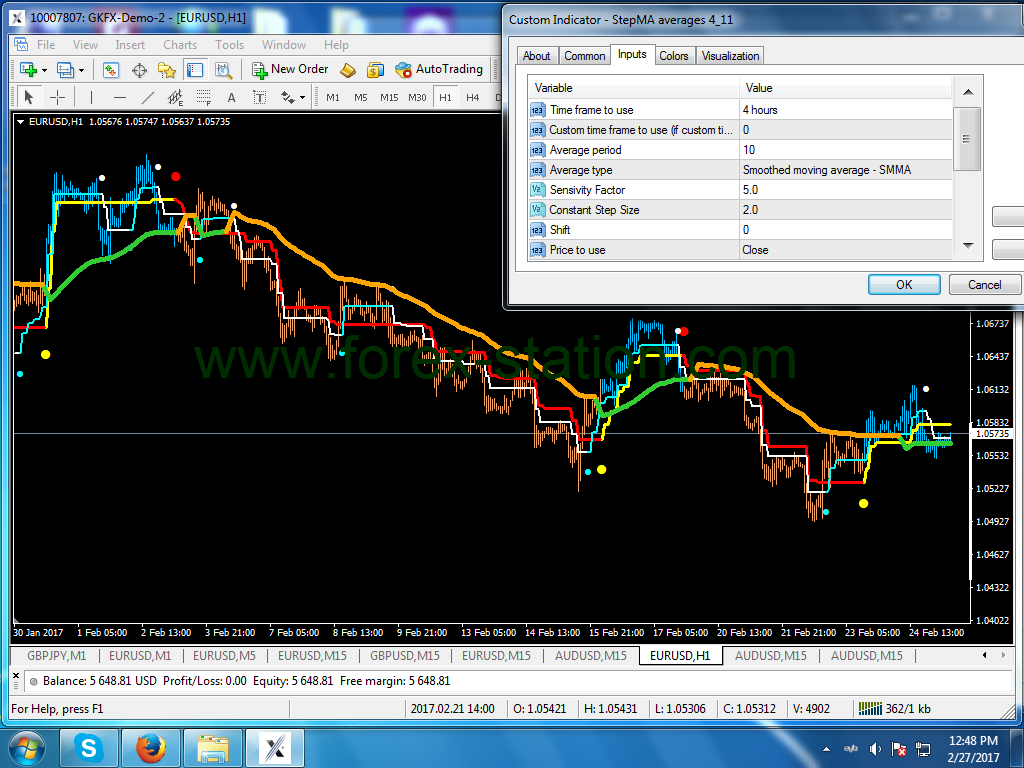Choose the Fibonacci retracement tool

click(x=204, y=97)
